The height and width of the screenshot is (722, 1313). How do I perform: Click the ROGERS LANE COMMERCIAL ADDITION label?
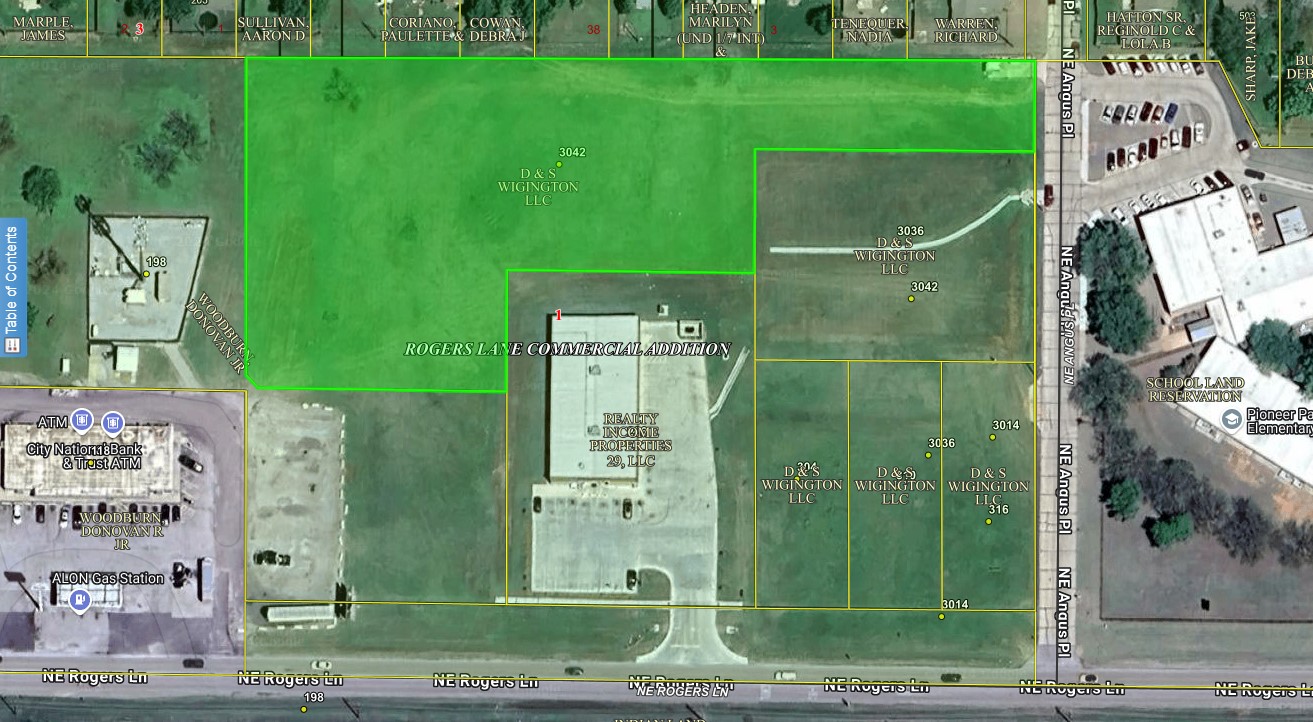pyautogui.click(x=567, y=349)
